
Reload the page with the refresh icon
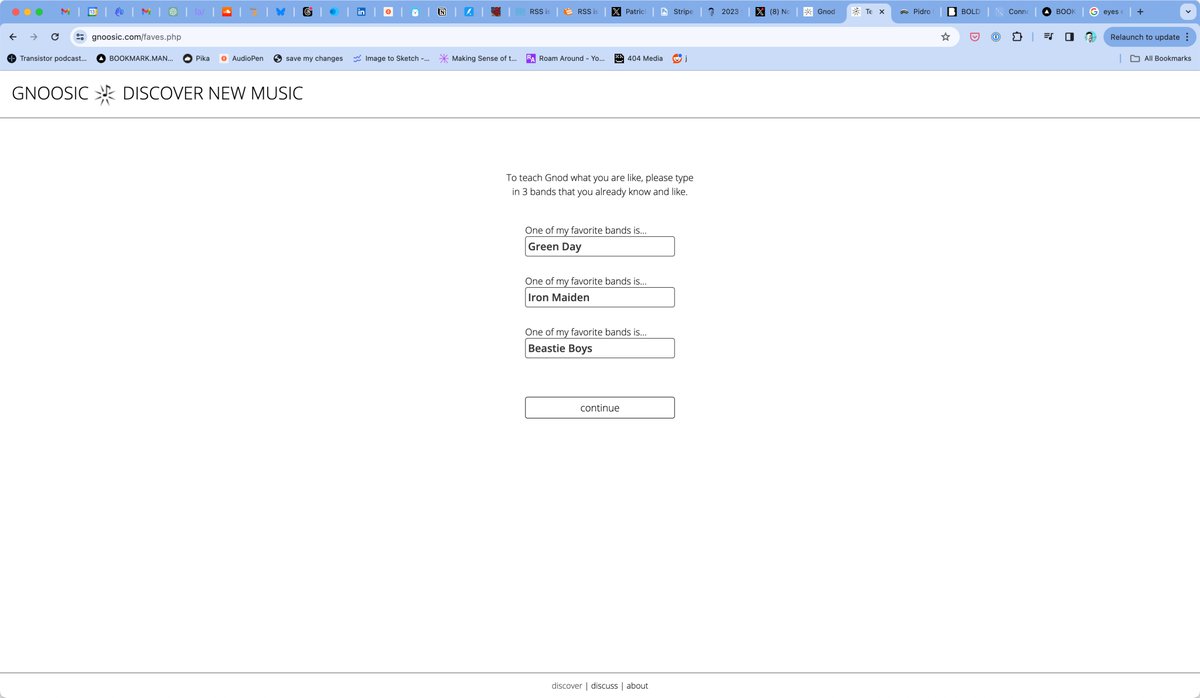(55, 37)
